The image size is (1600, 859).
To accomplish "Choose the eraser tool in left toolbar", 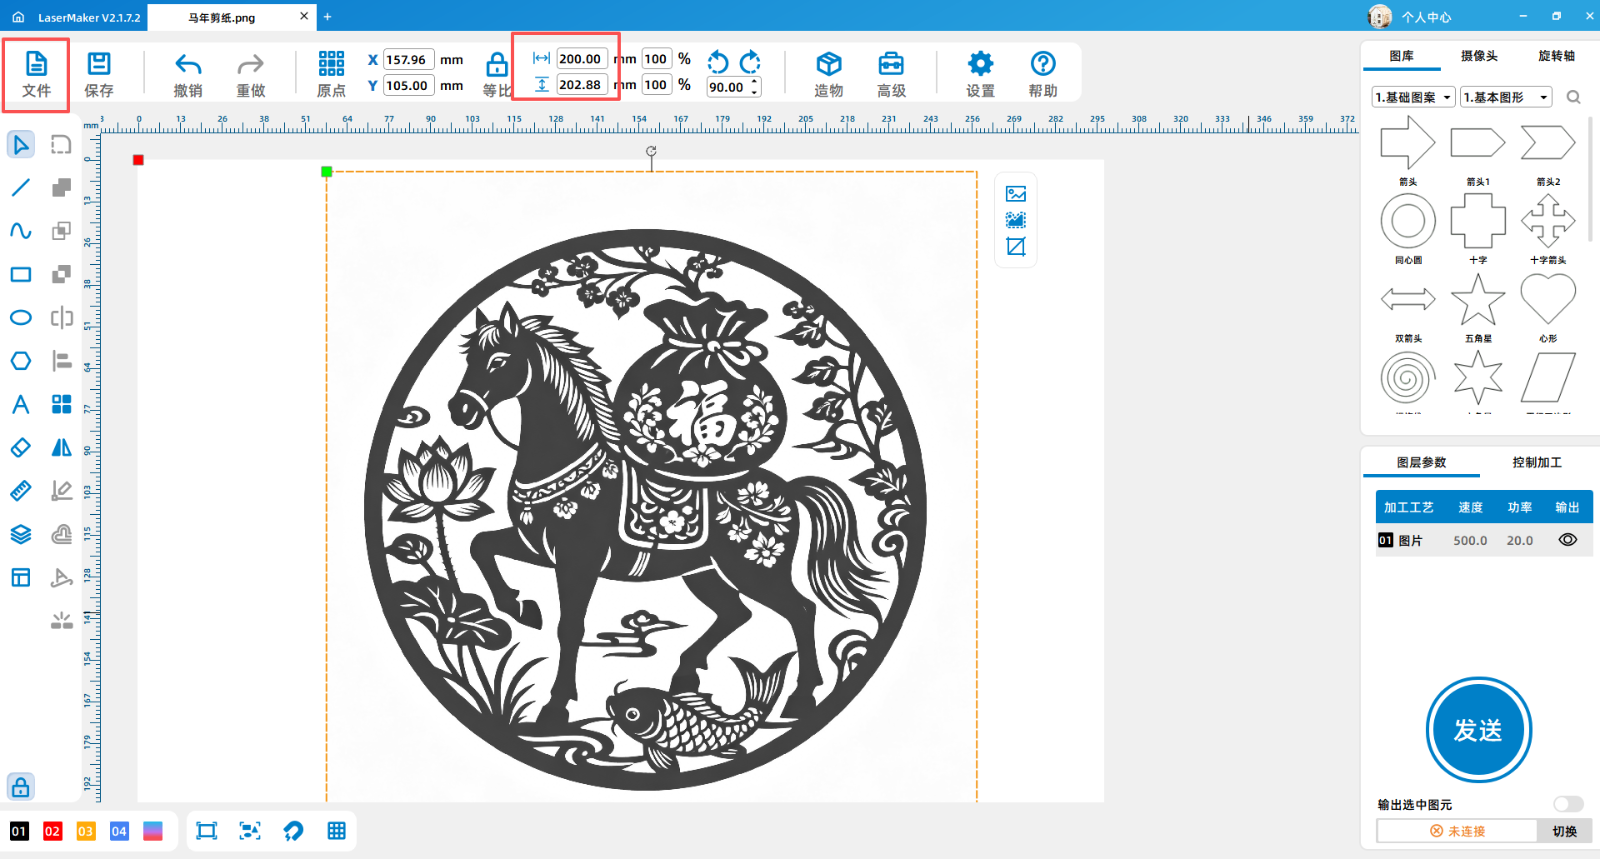I will click(x=21, y=447).
